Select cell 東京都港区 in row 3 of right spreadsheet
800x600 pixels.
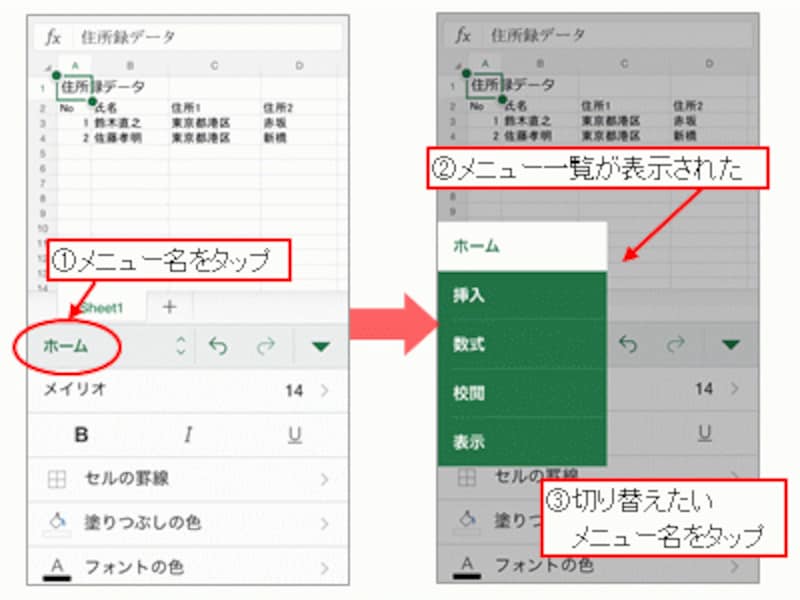coord(611,121)
